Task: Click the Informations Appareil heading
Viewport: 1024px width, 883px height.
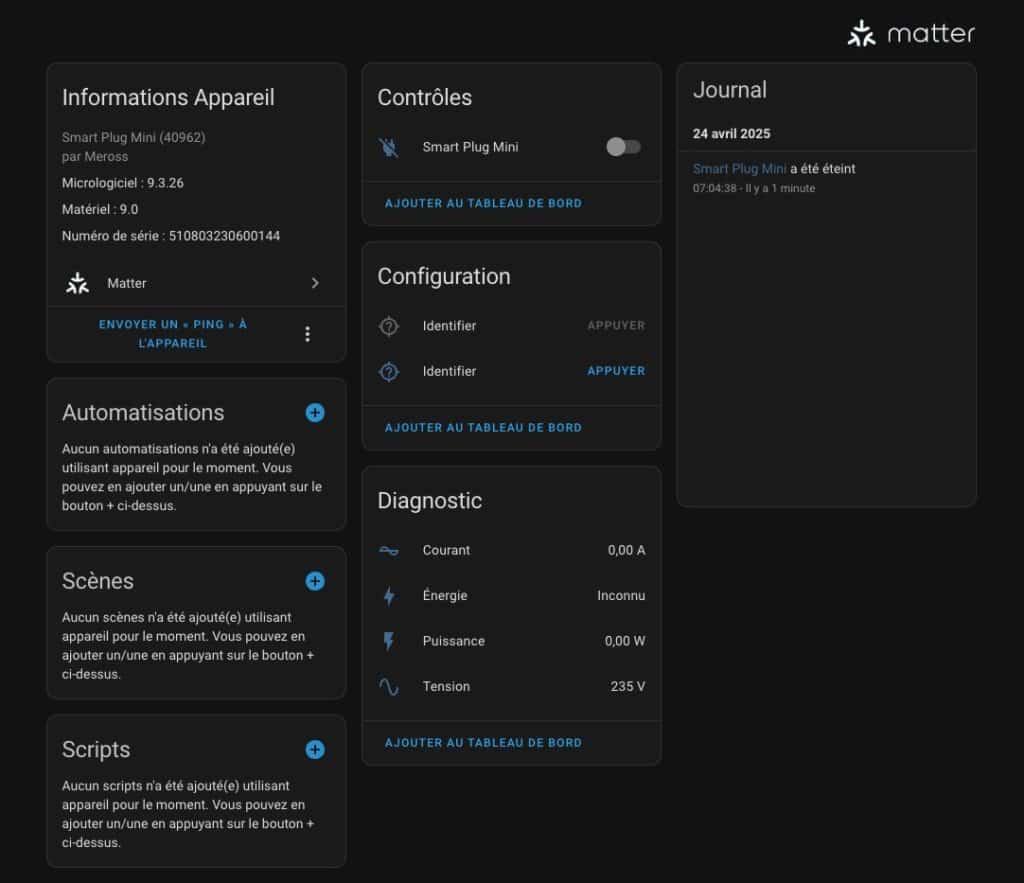Action: [168, 98]
